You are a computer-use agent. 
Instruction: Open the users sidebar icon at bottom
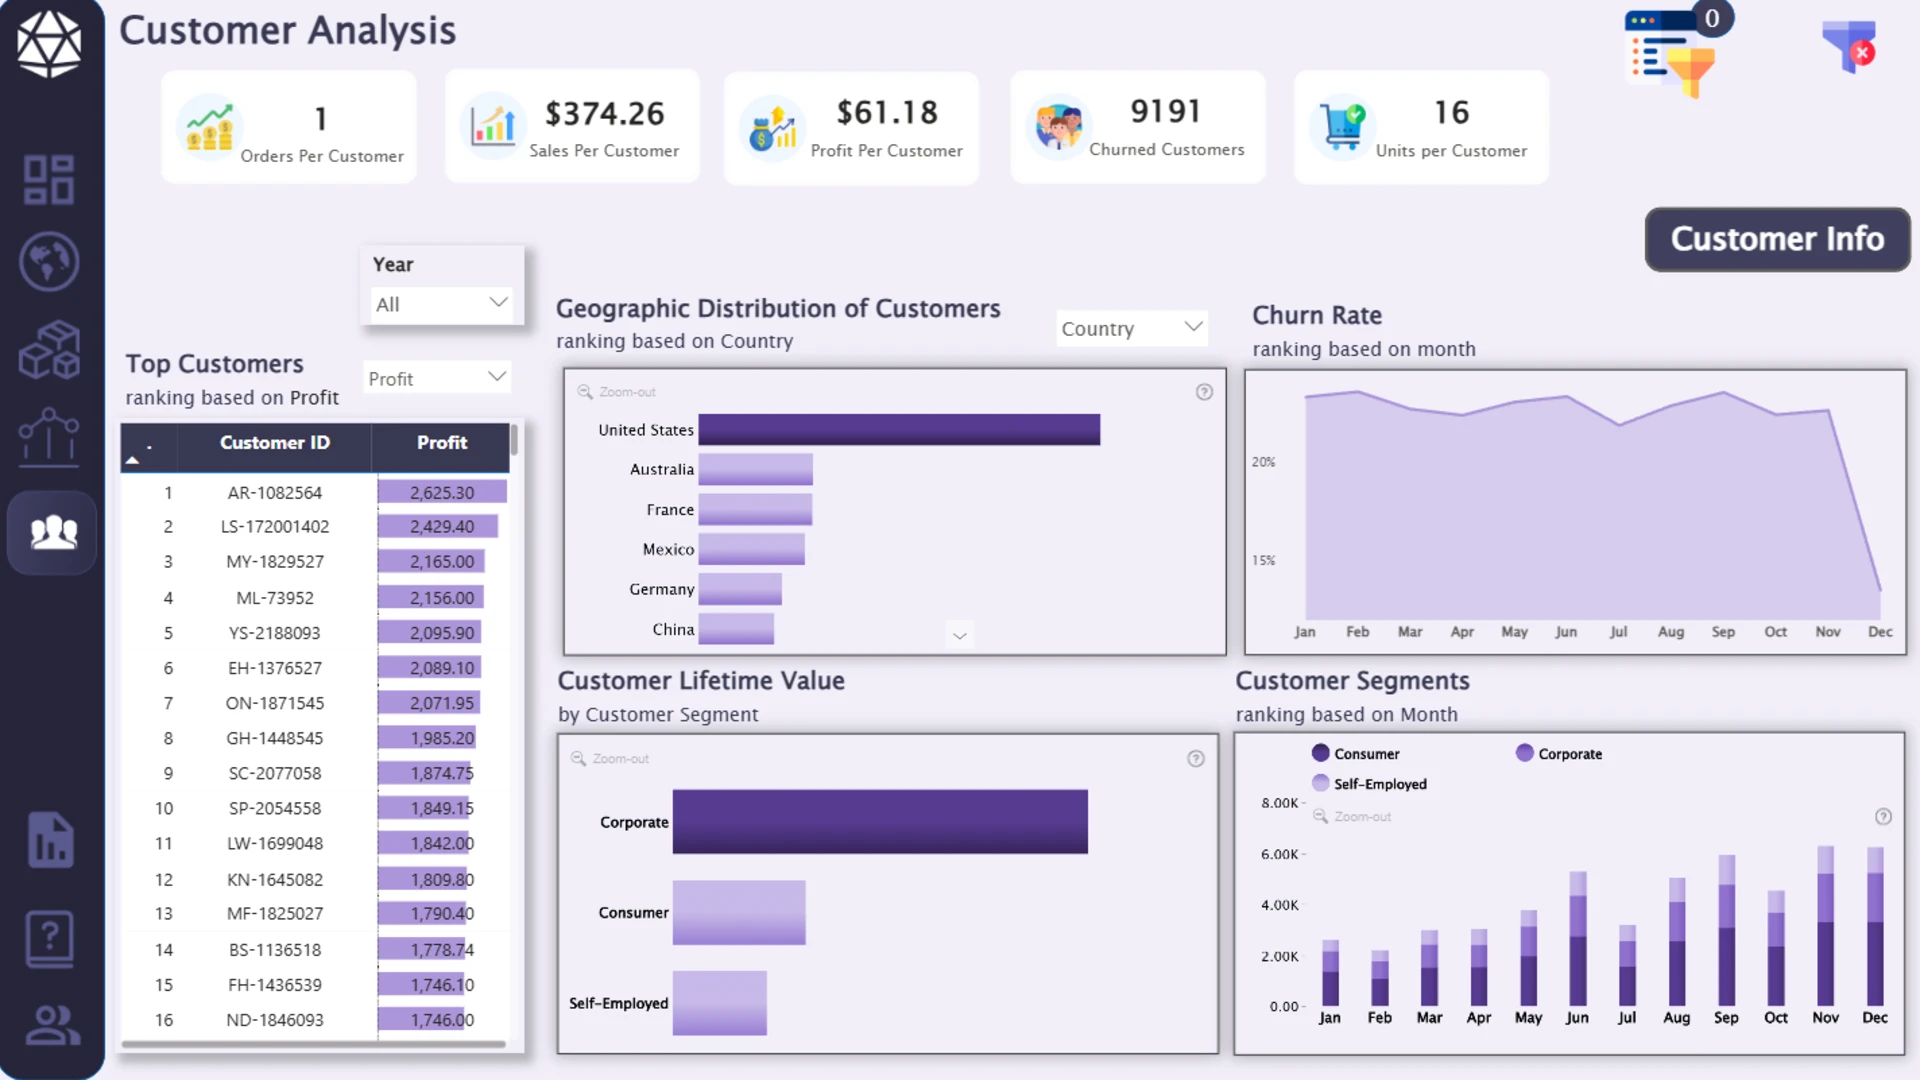52,1025
